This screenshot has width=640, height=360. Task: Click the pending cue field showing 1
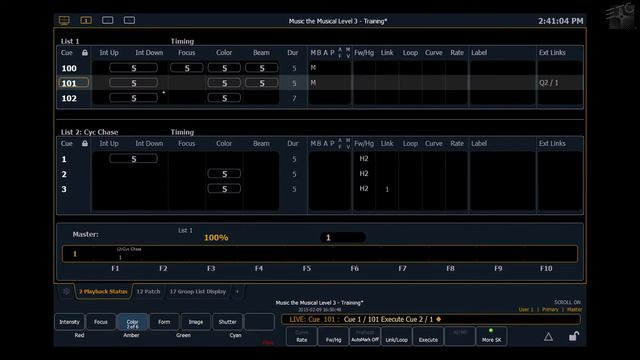343,238
